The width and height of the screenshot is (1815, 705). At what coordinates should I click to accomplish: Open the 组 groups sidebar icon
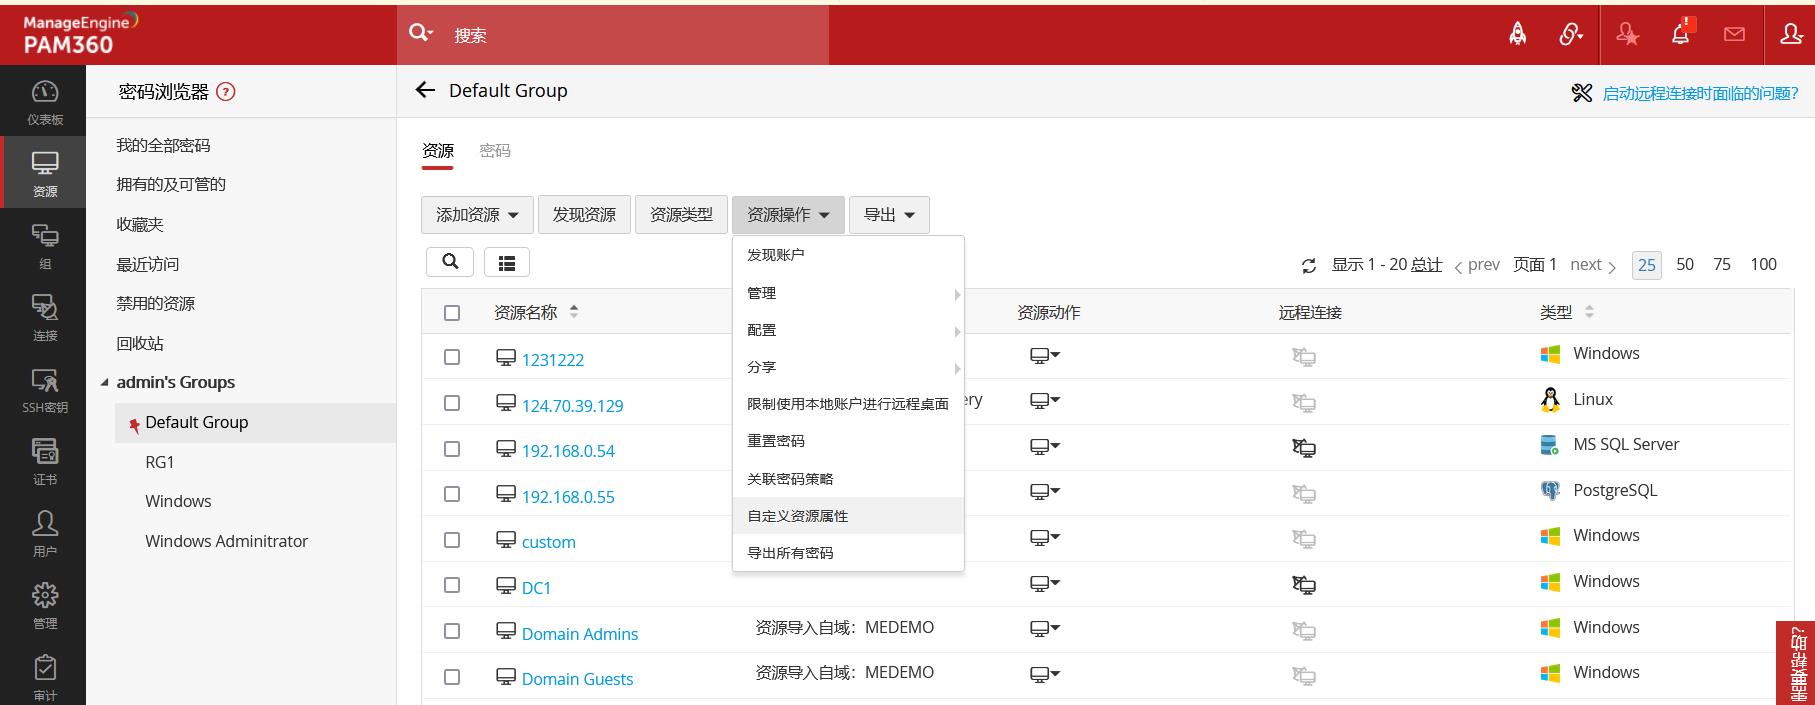[44, 246]
